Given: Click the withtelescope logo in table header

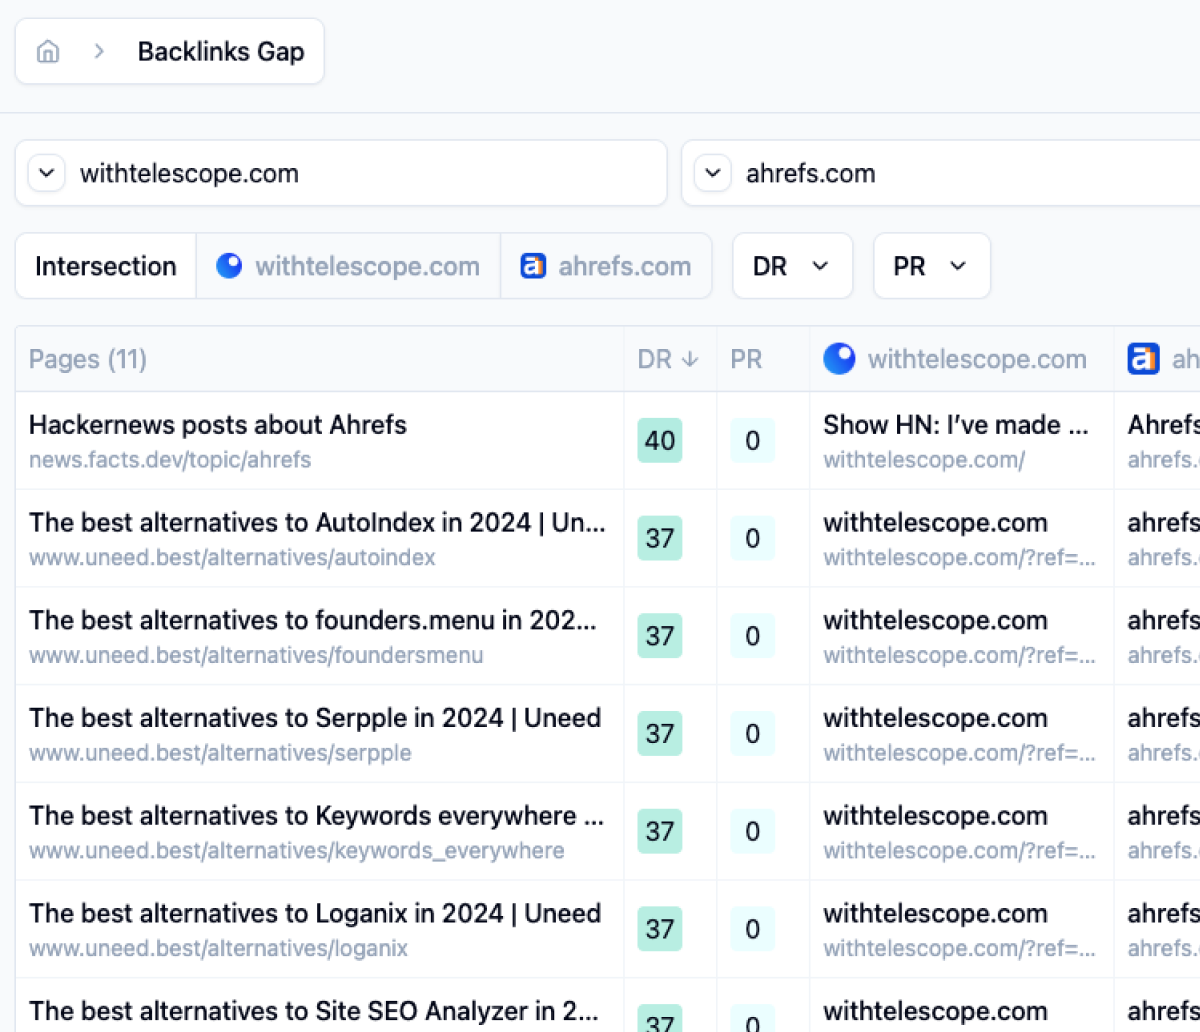Looking at the screenshot, I should pyautogui.click(x=839, y=359).
